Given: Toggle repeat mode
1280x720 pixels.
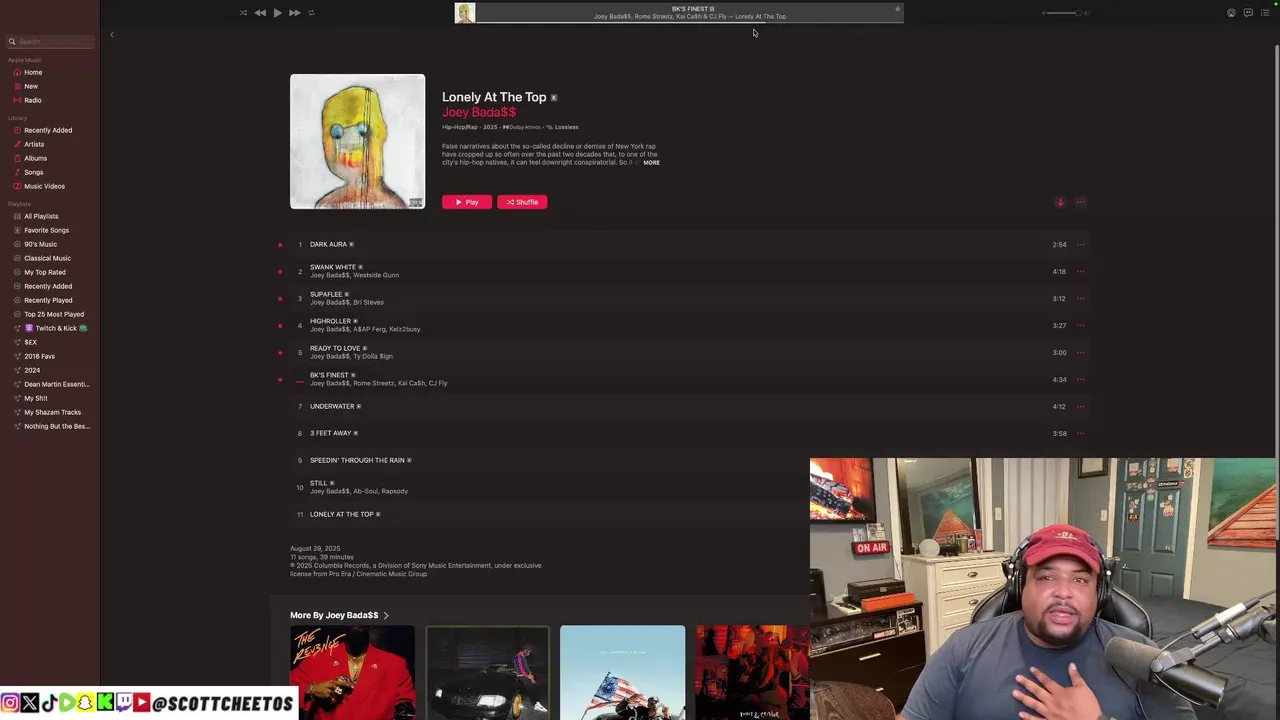Looking at the screenshot, I should coord(311,13).
